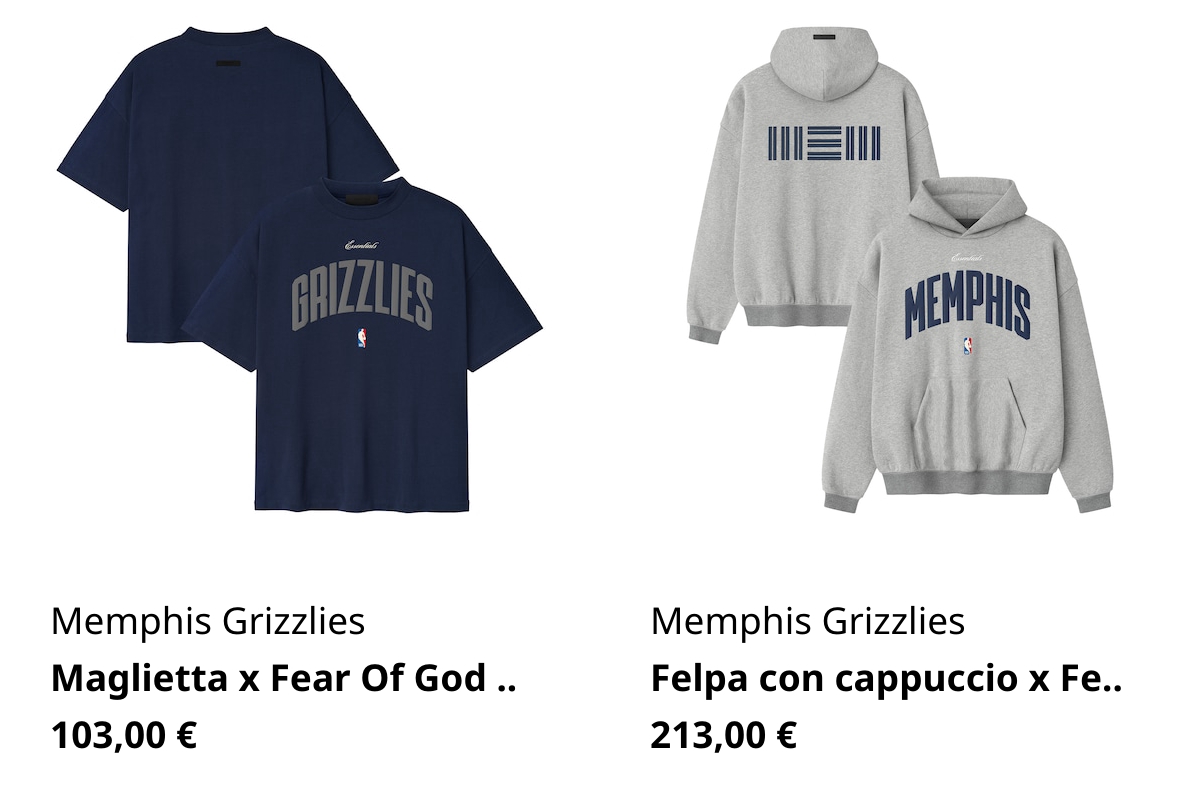Open Memphis Grizzlies label above the Felpa product

[808, 621]
